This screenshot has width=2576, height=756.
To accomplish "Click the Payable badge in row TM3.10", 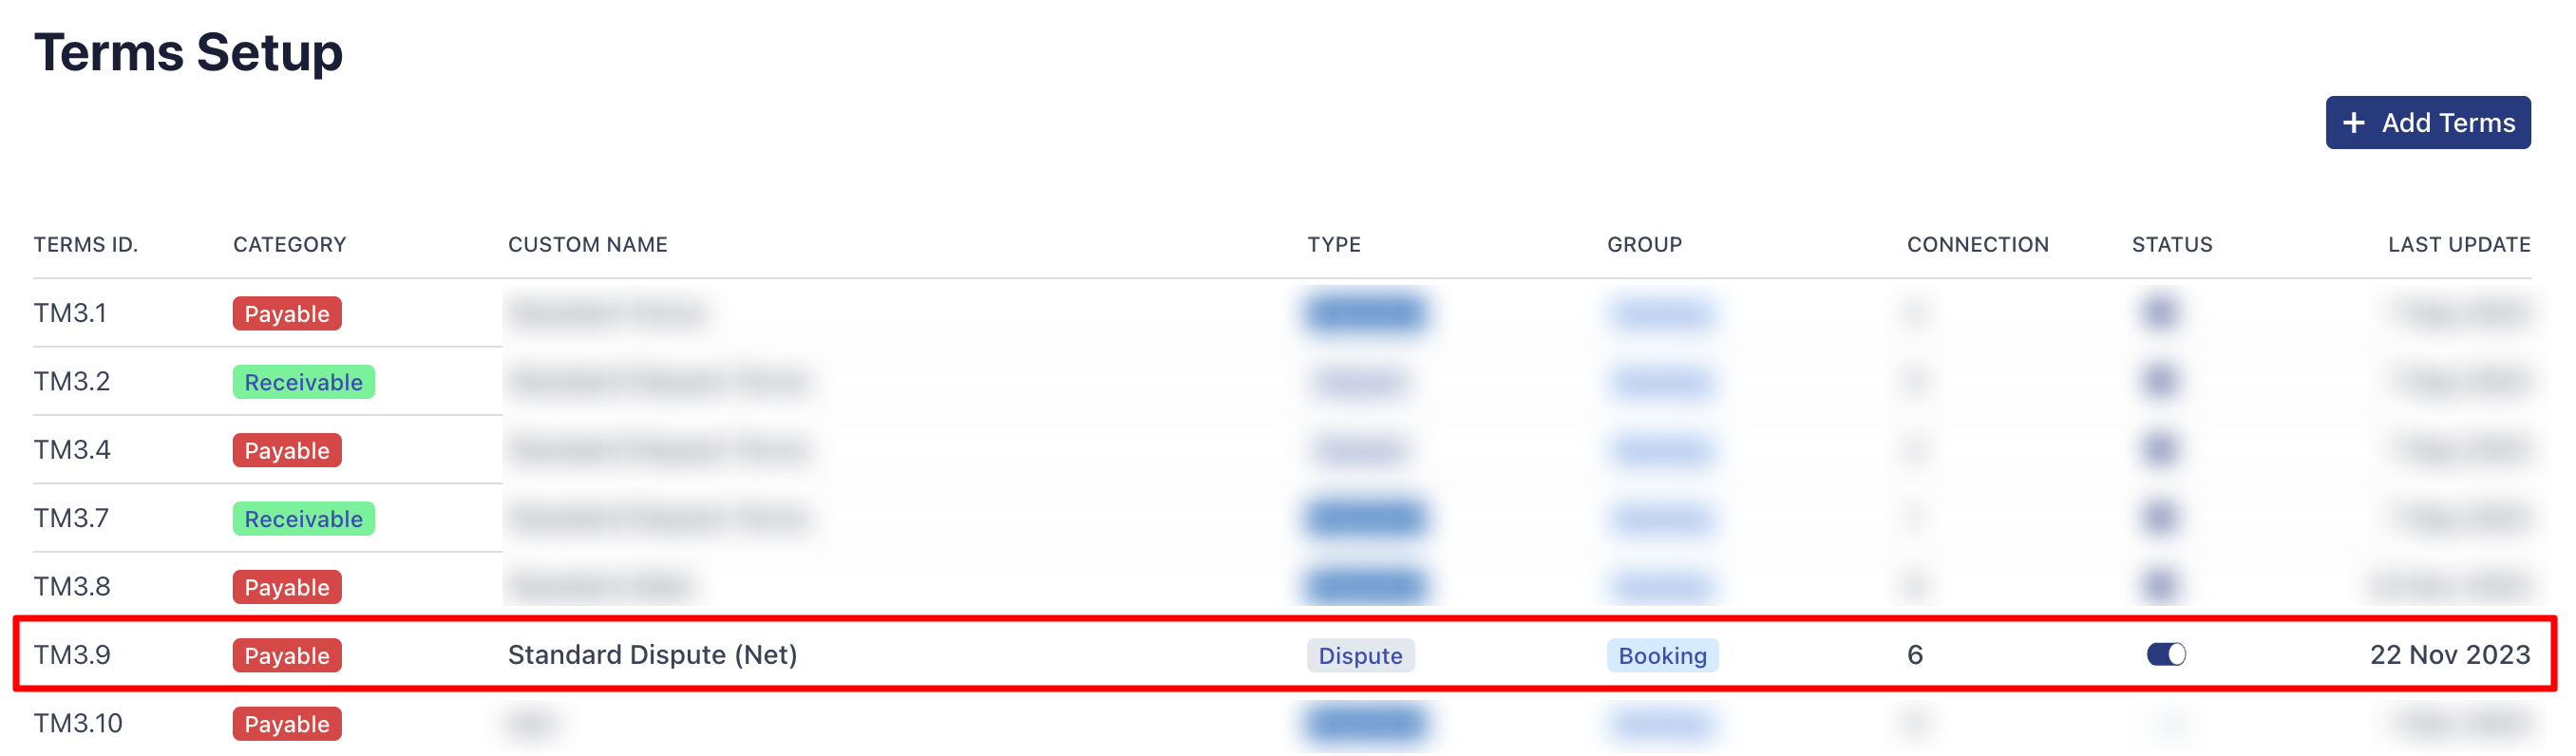I will click(287, 725).
